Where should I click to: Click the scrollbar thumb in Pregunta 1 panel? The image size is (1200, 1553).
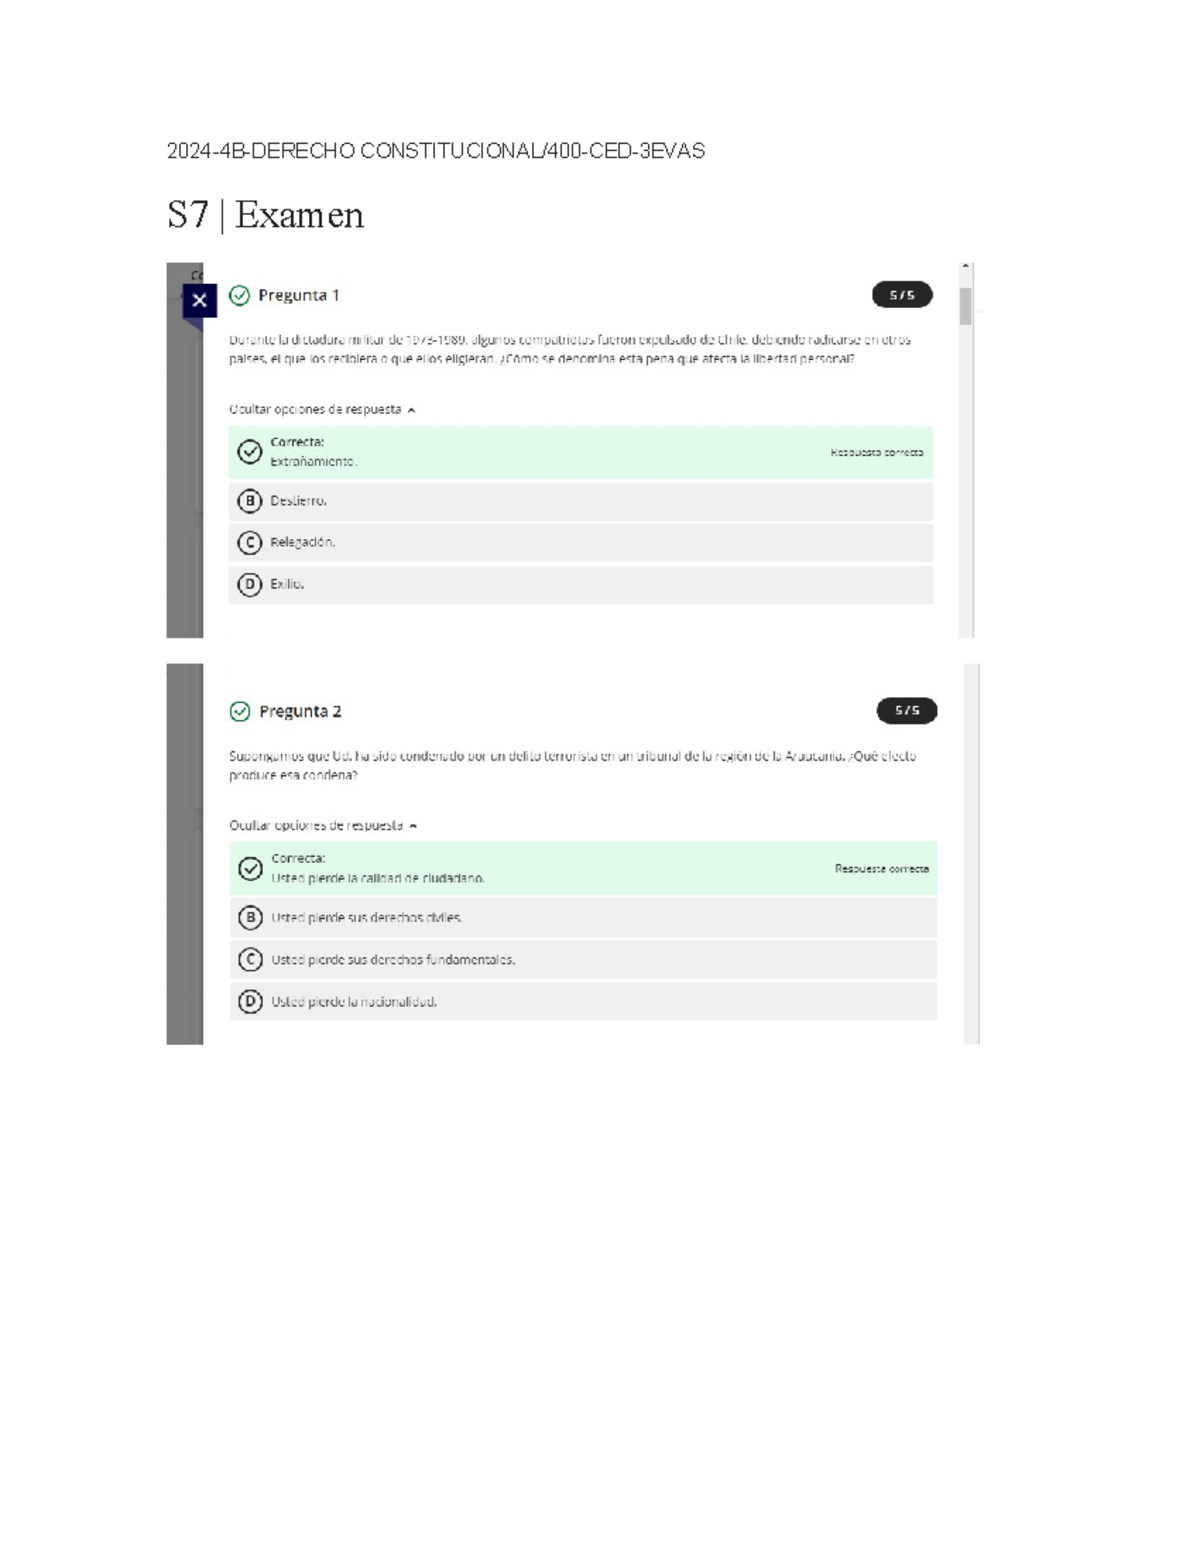pos(965,305)
